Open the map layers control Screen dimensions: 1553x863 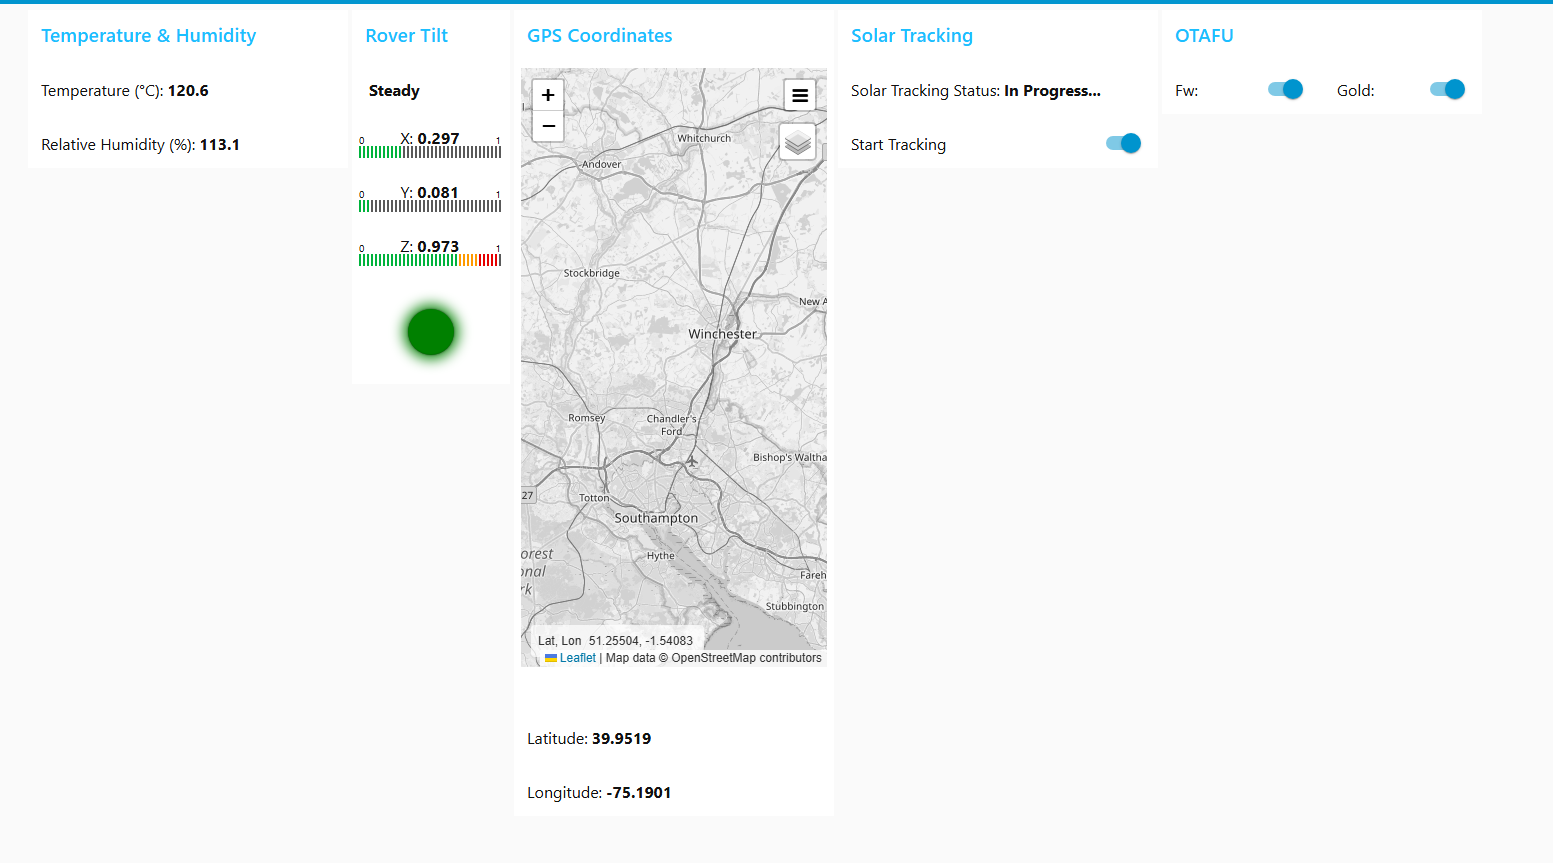point(797,143)
